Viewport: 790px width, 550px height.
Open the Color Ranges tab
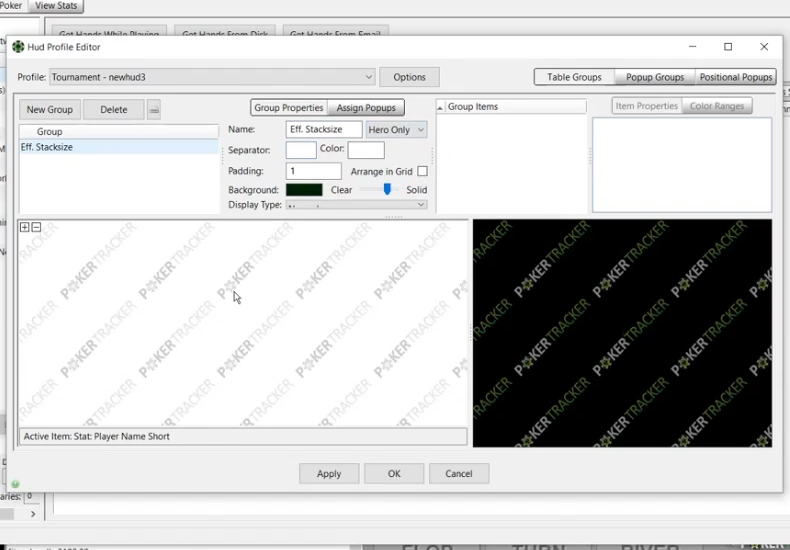click(x=716, y=106)
